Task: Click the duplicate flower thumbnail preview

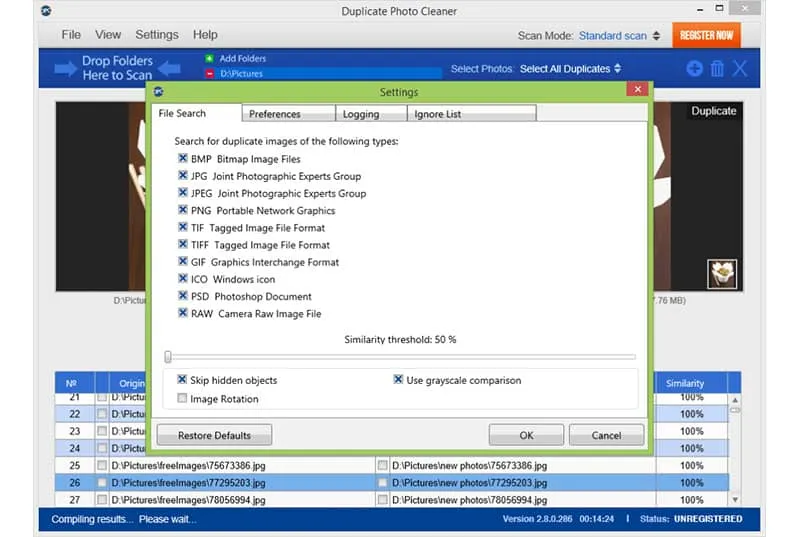Action: (722, 274)
